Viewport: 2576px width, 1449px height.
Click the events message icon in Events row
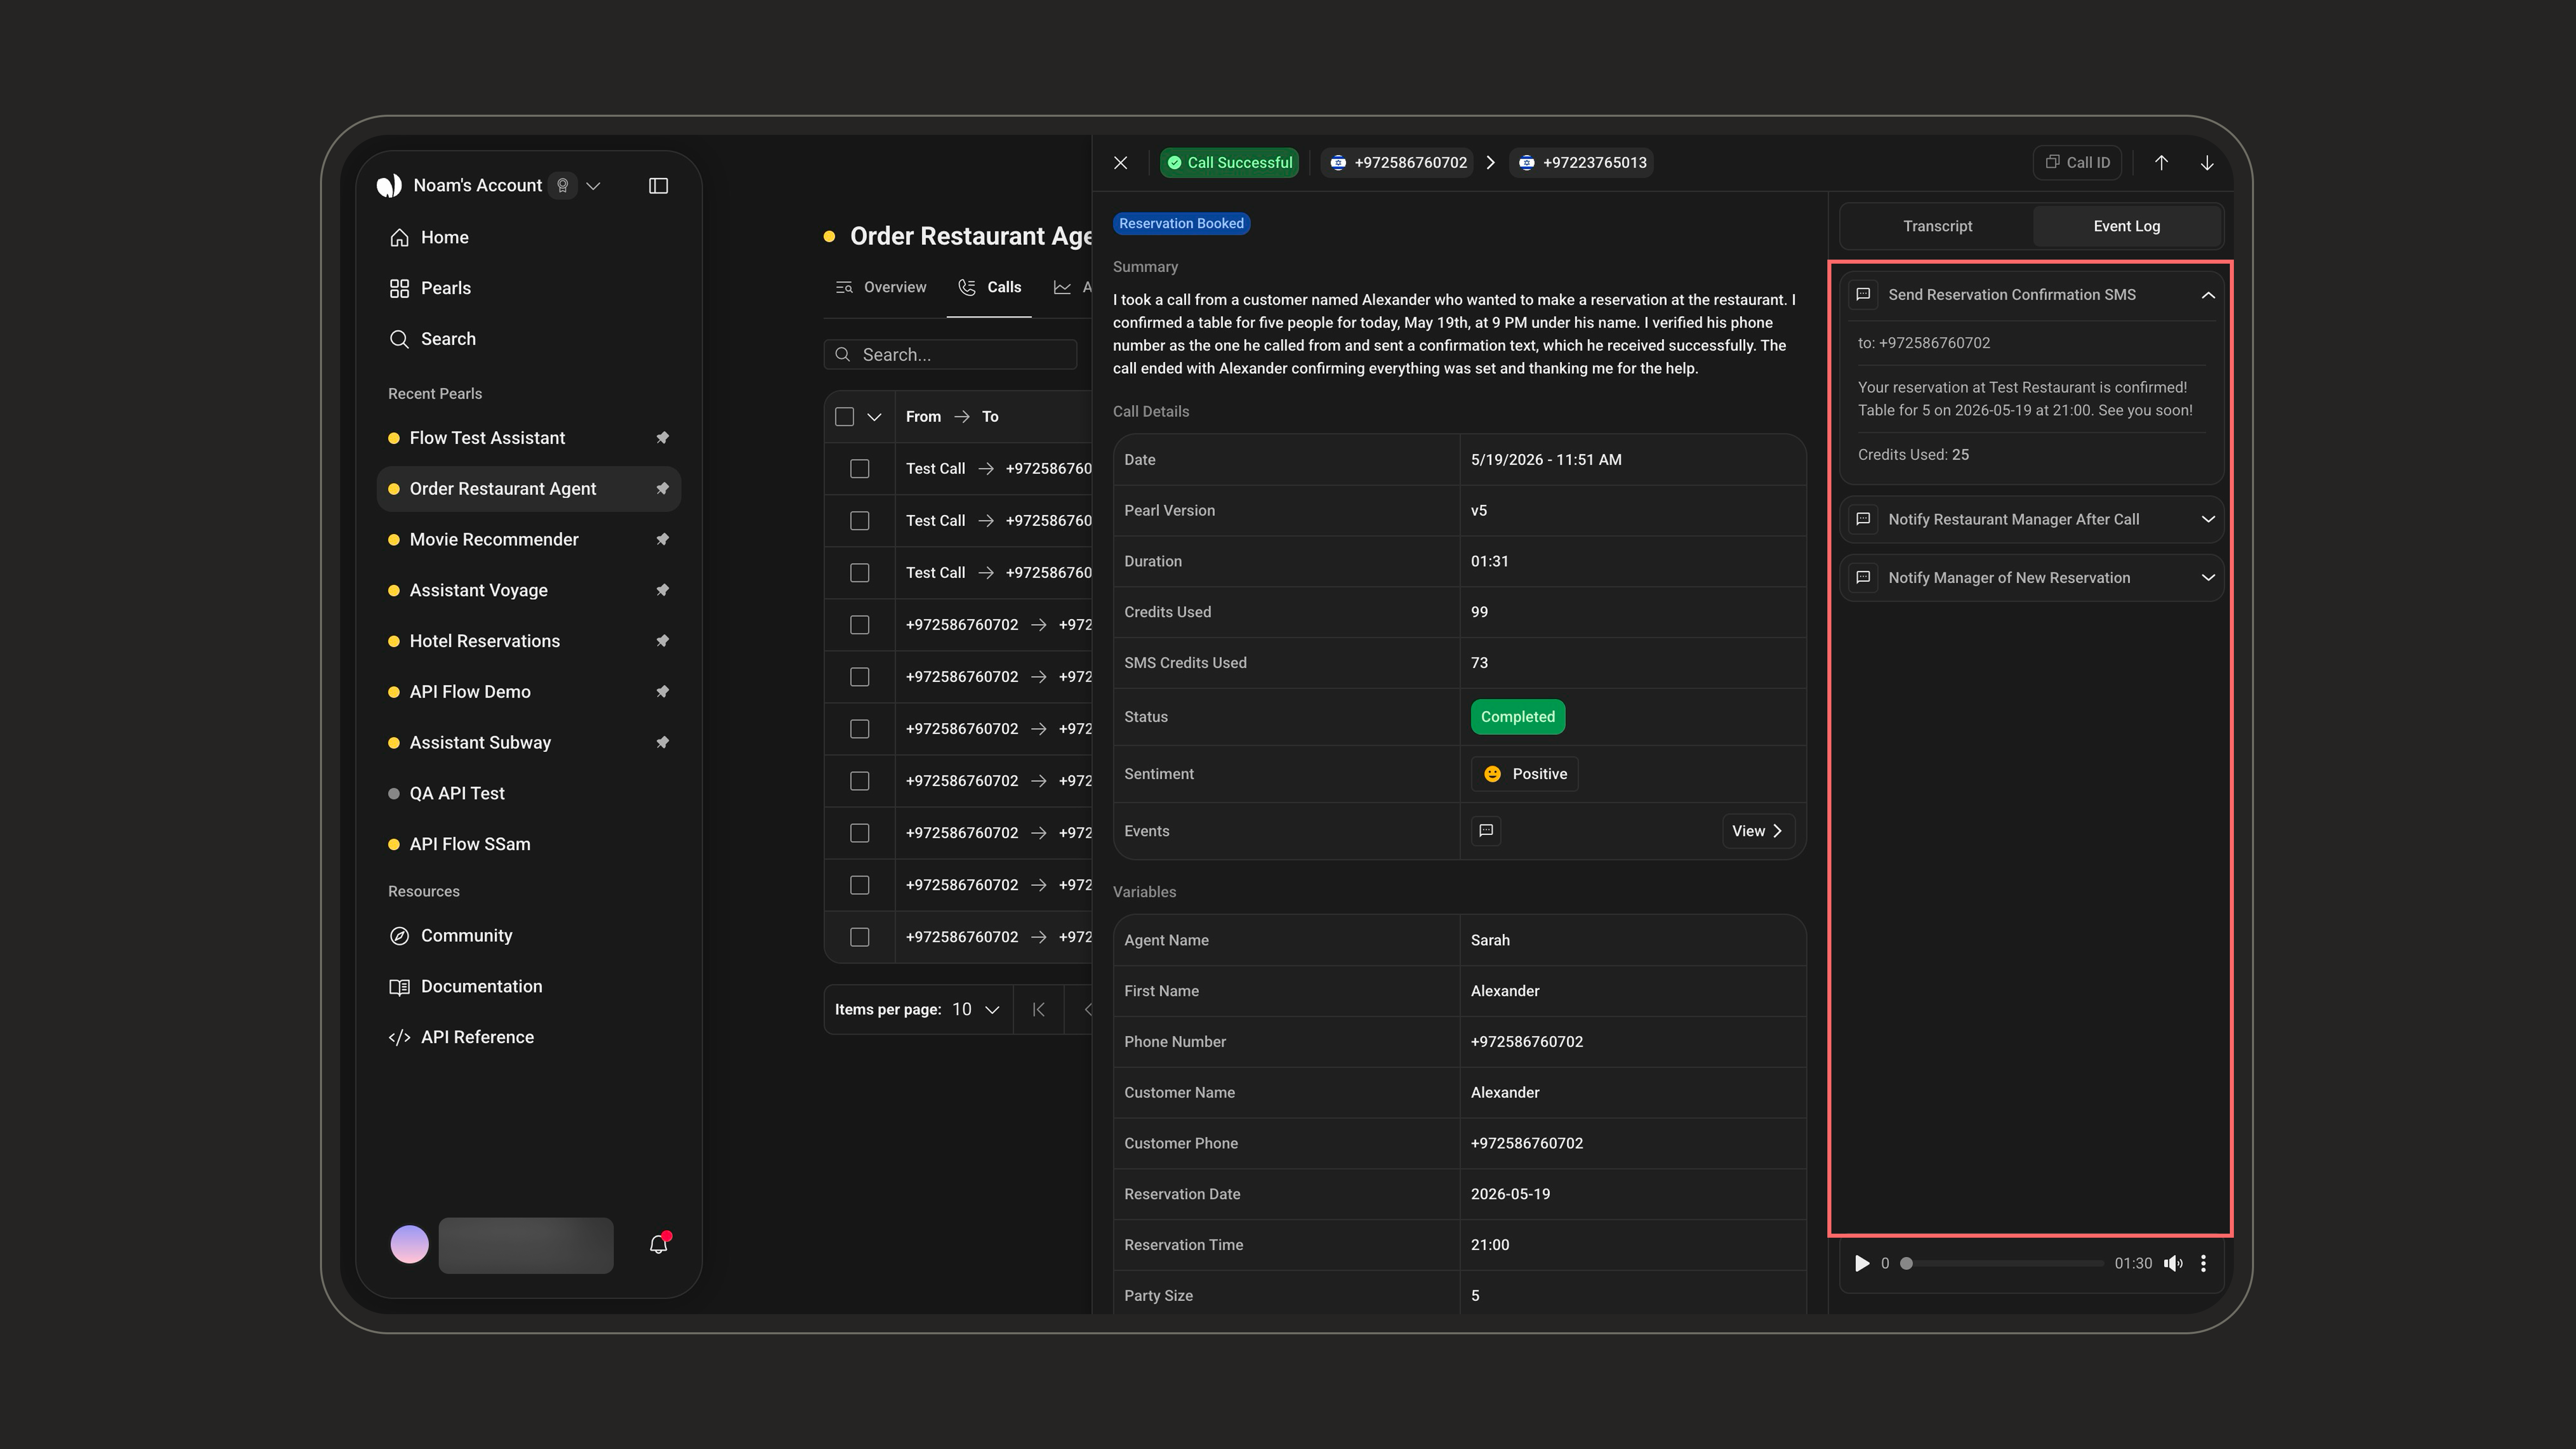(1486, 831)
